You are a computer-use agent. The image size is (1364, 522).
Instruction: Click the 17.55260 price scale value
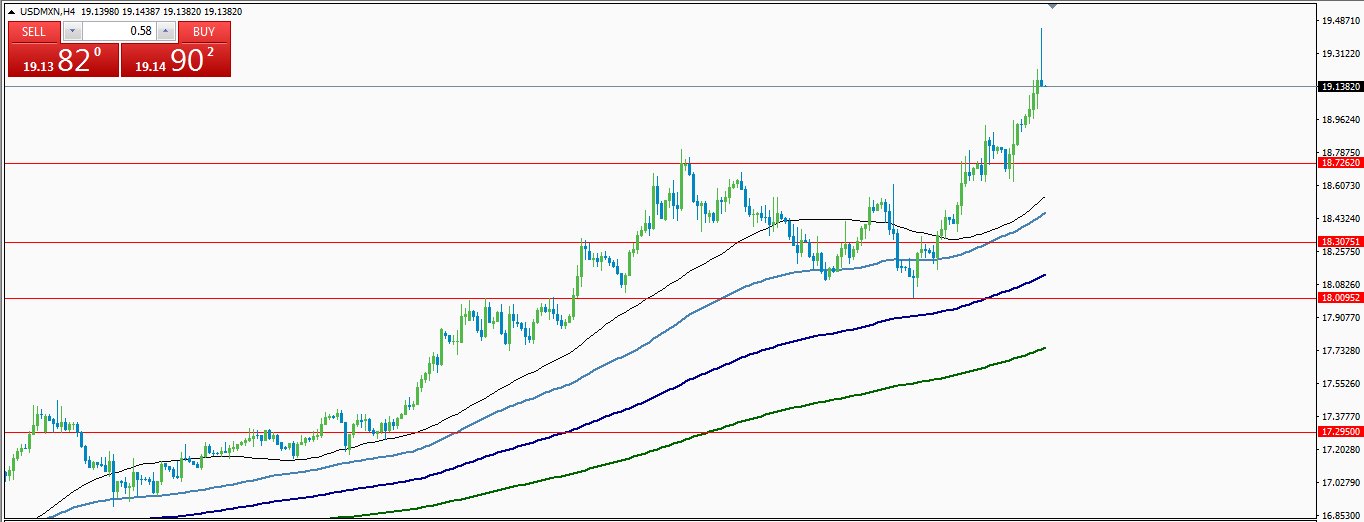coord(1340,384)
